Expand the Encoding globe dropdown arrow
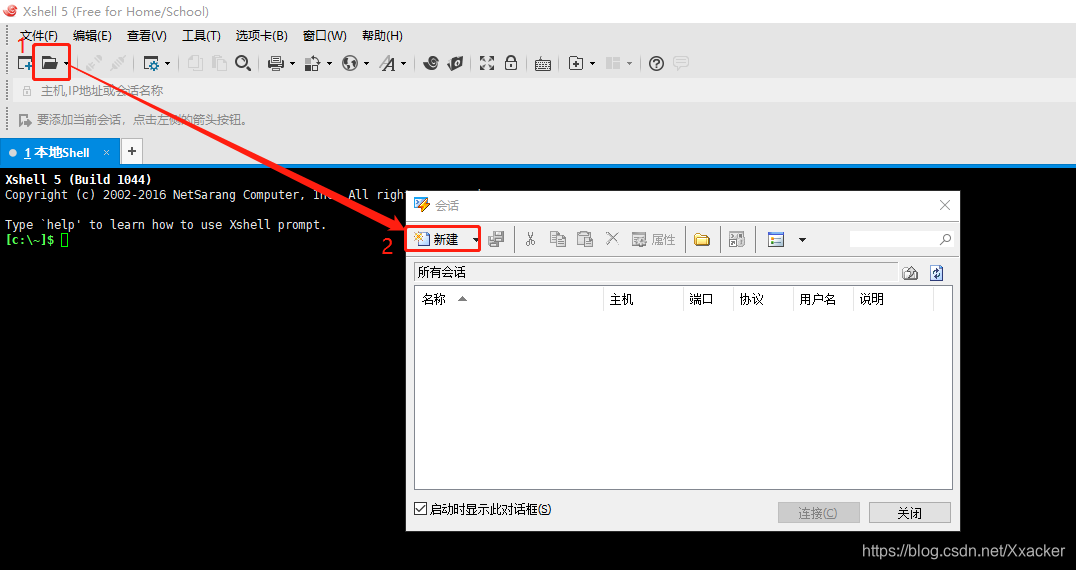 coord(366,64)
